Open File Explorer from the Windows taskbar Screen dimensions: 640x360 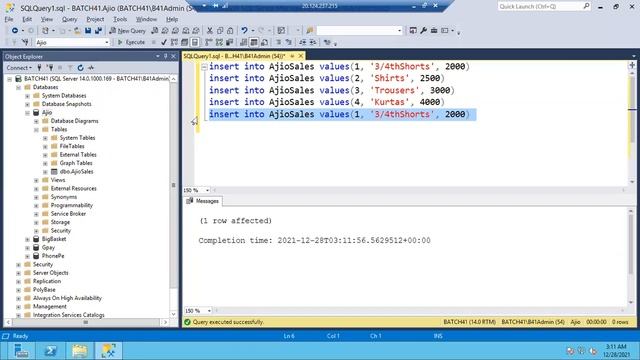pos(80,351)
